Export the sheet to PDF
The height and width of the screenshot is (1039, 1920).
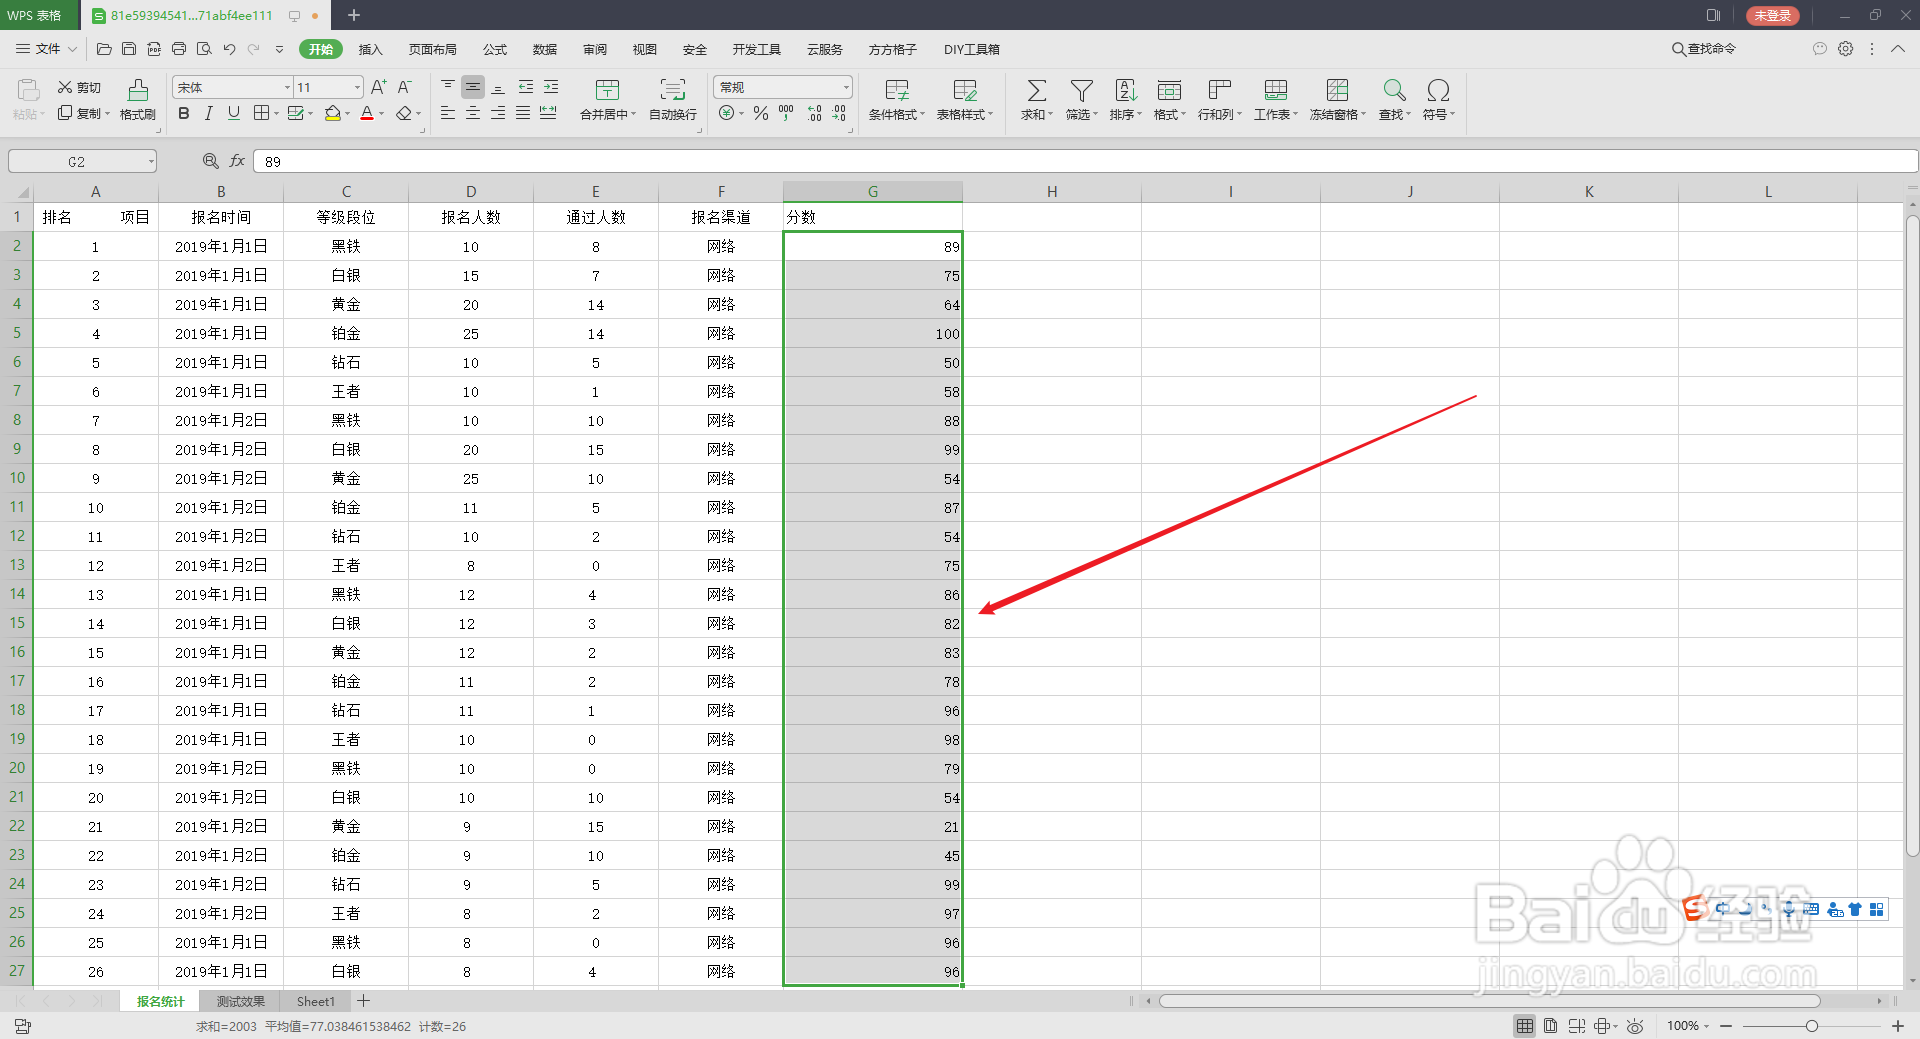click(154, 49)
